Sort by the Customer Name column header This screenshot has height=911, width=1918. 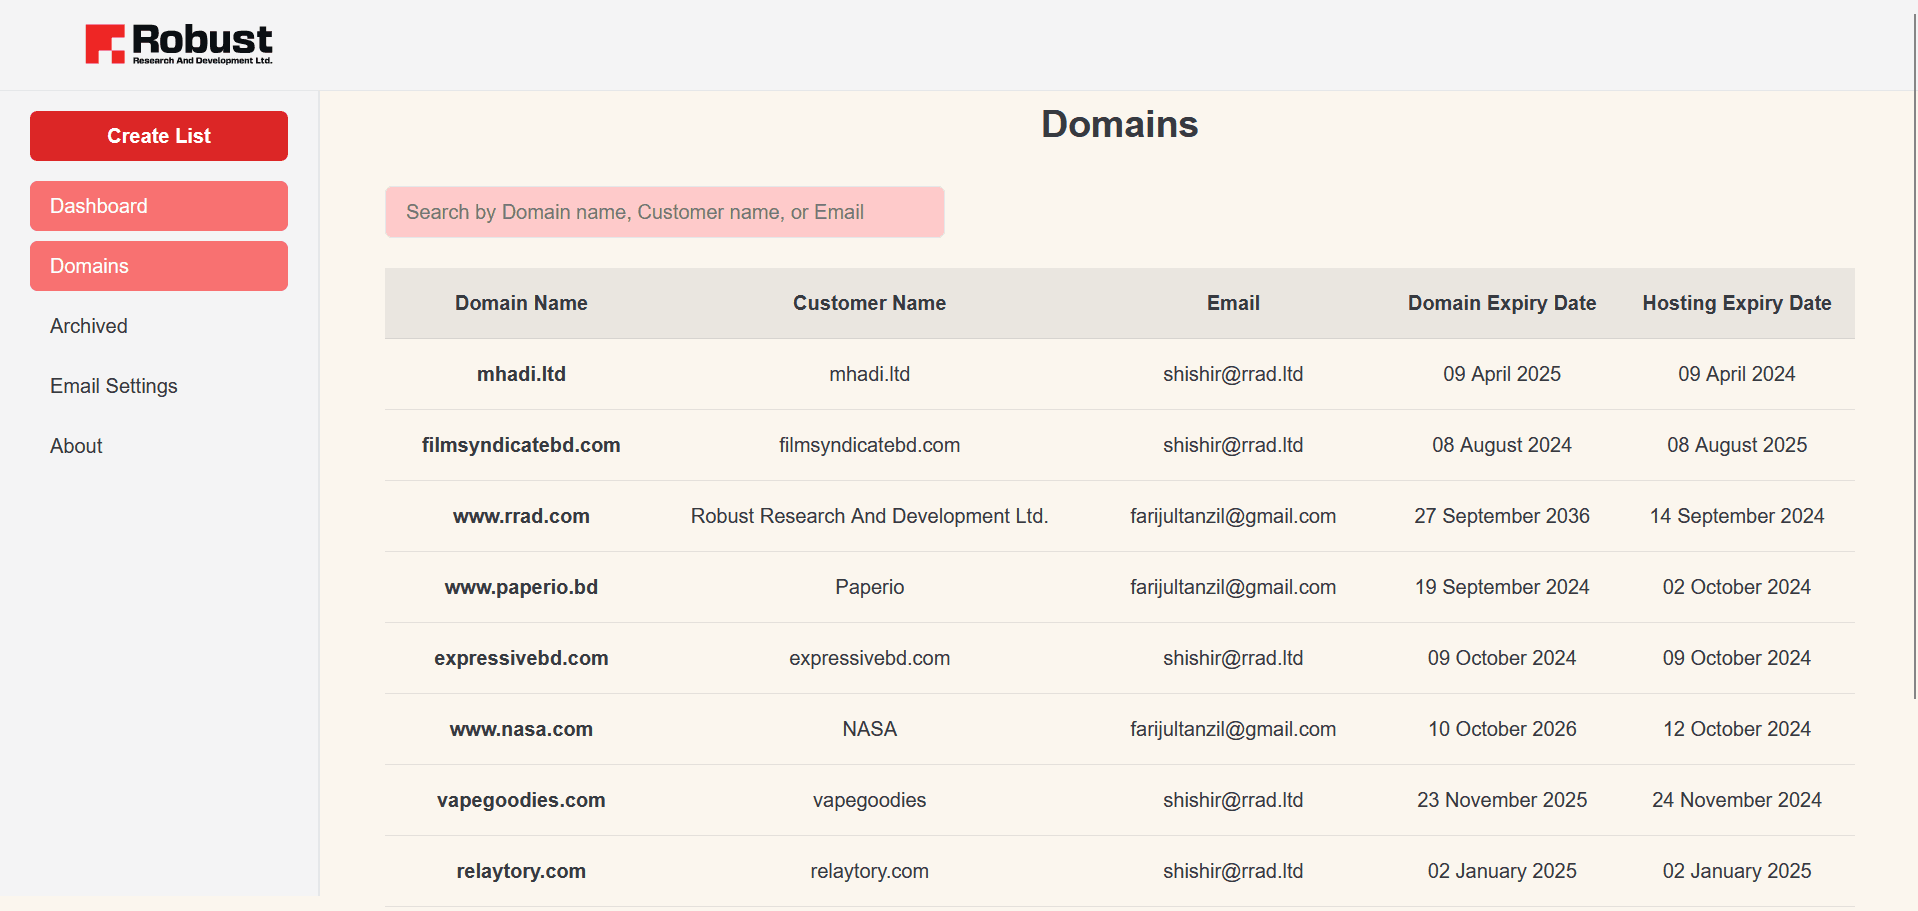coord(869,303)
